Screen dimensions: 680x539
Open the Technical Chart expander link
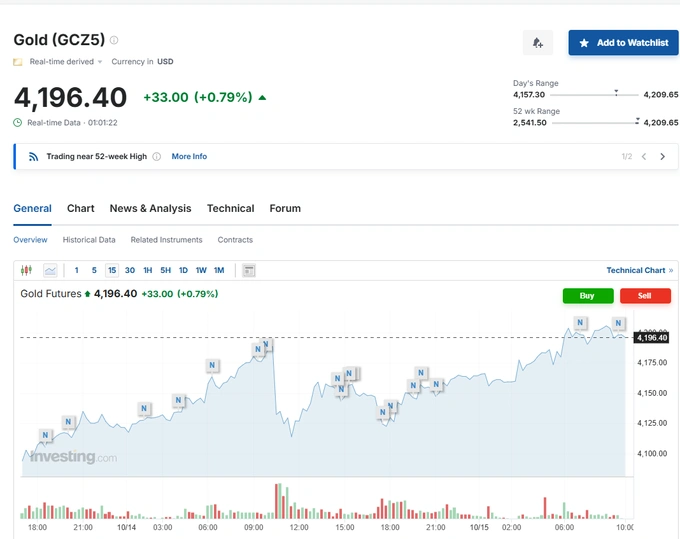tap(639, 270)
